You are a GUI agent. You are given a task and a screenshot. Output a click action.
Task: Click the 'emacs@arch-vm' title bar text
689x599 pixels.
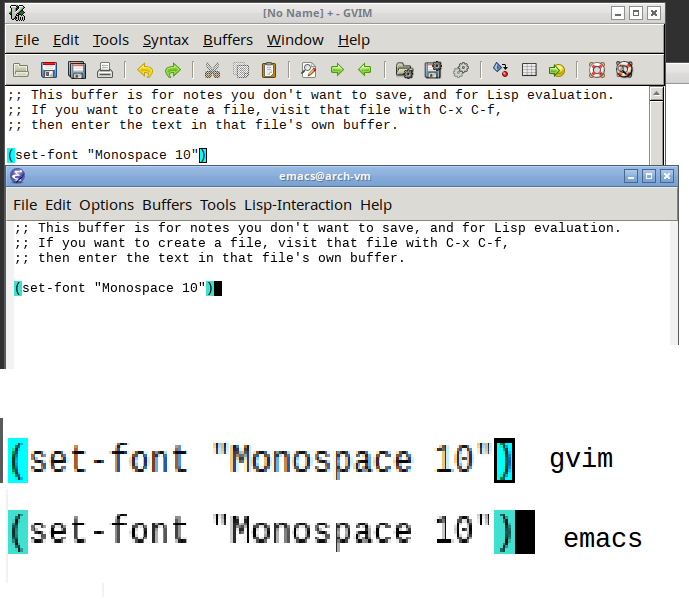click(x=325, y=176)
